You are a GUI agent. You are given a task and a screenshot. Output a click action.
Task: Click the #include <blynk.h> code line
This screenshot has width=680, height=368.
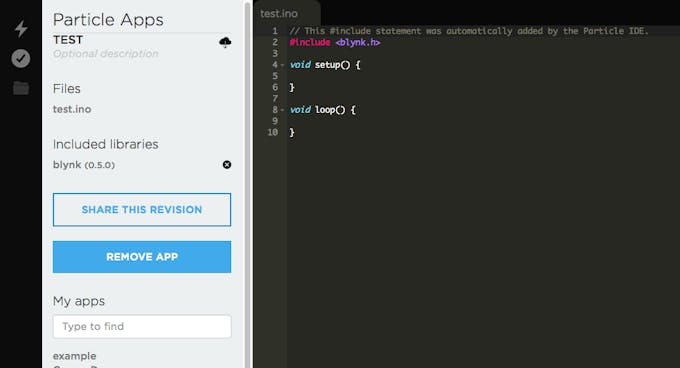pyautogui.click(x=335, y=42)
